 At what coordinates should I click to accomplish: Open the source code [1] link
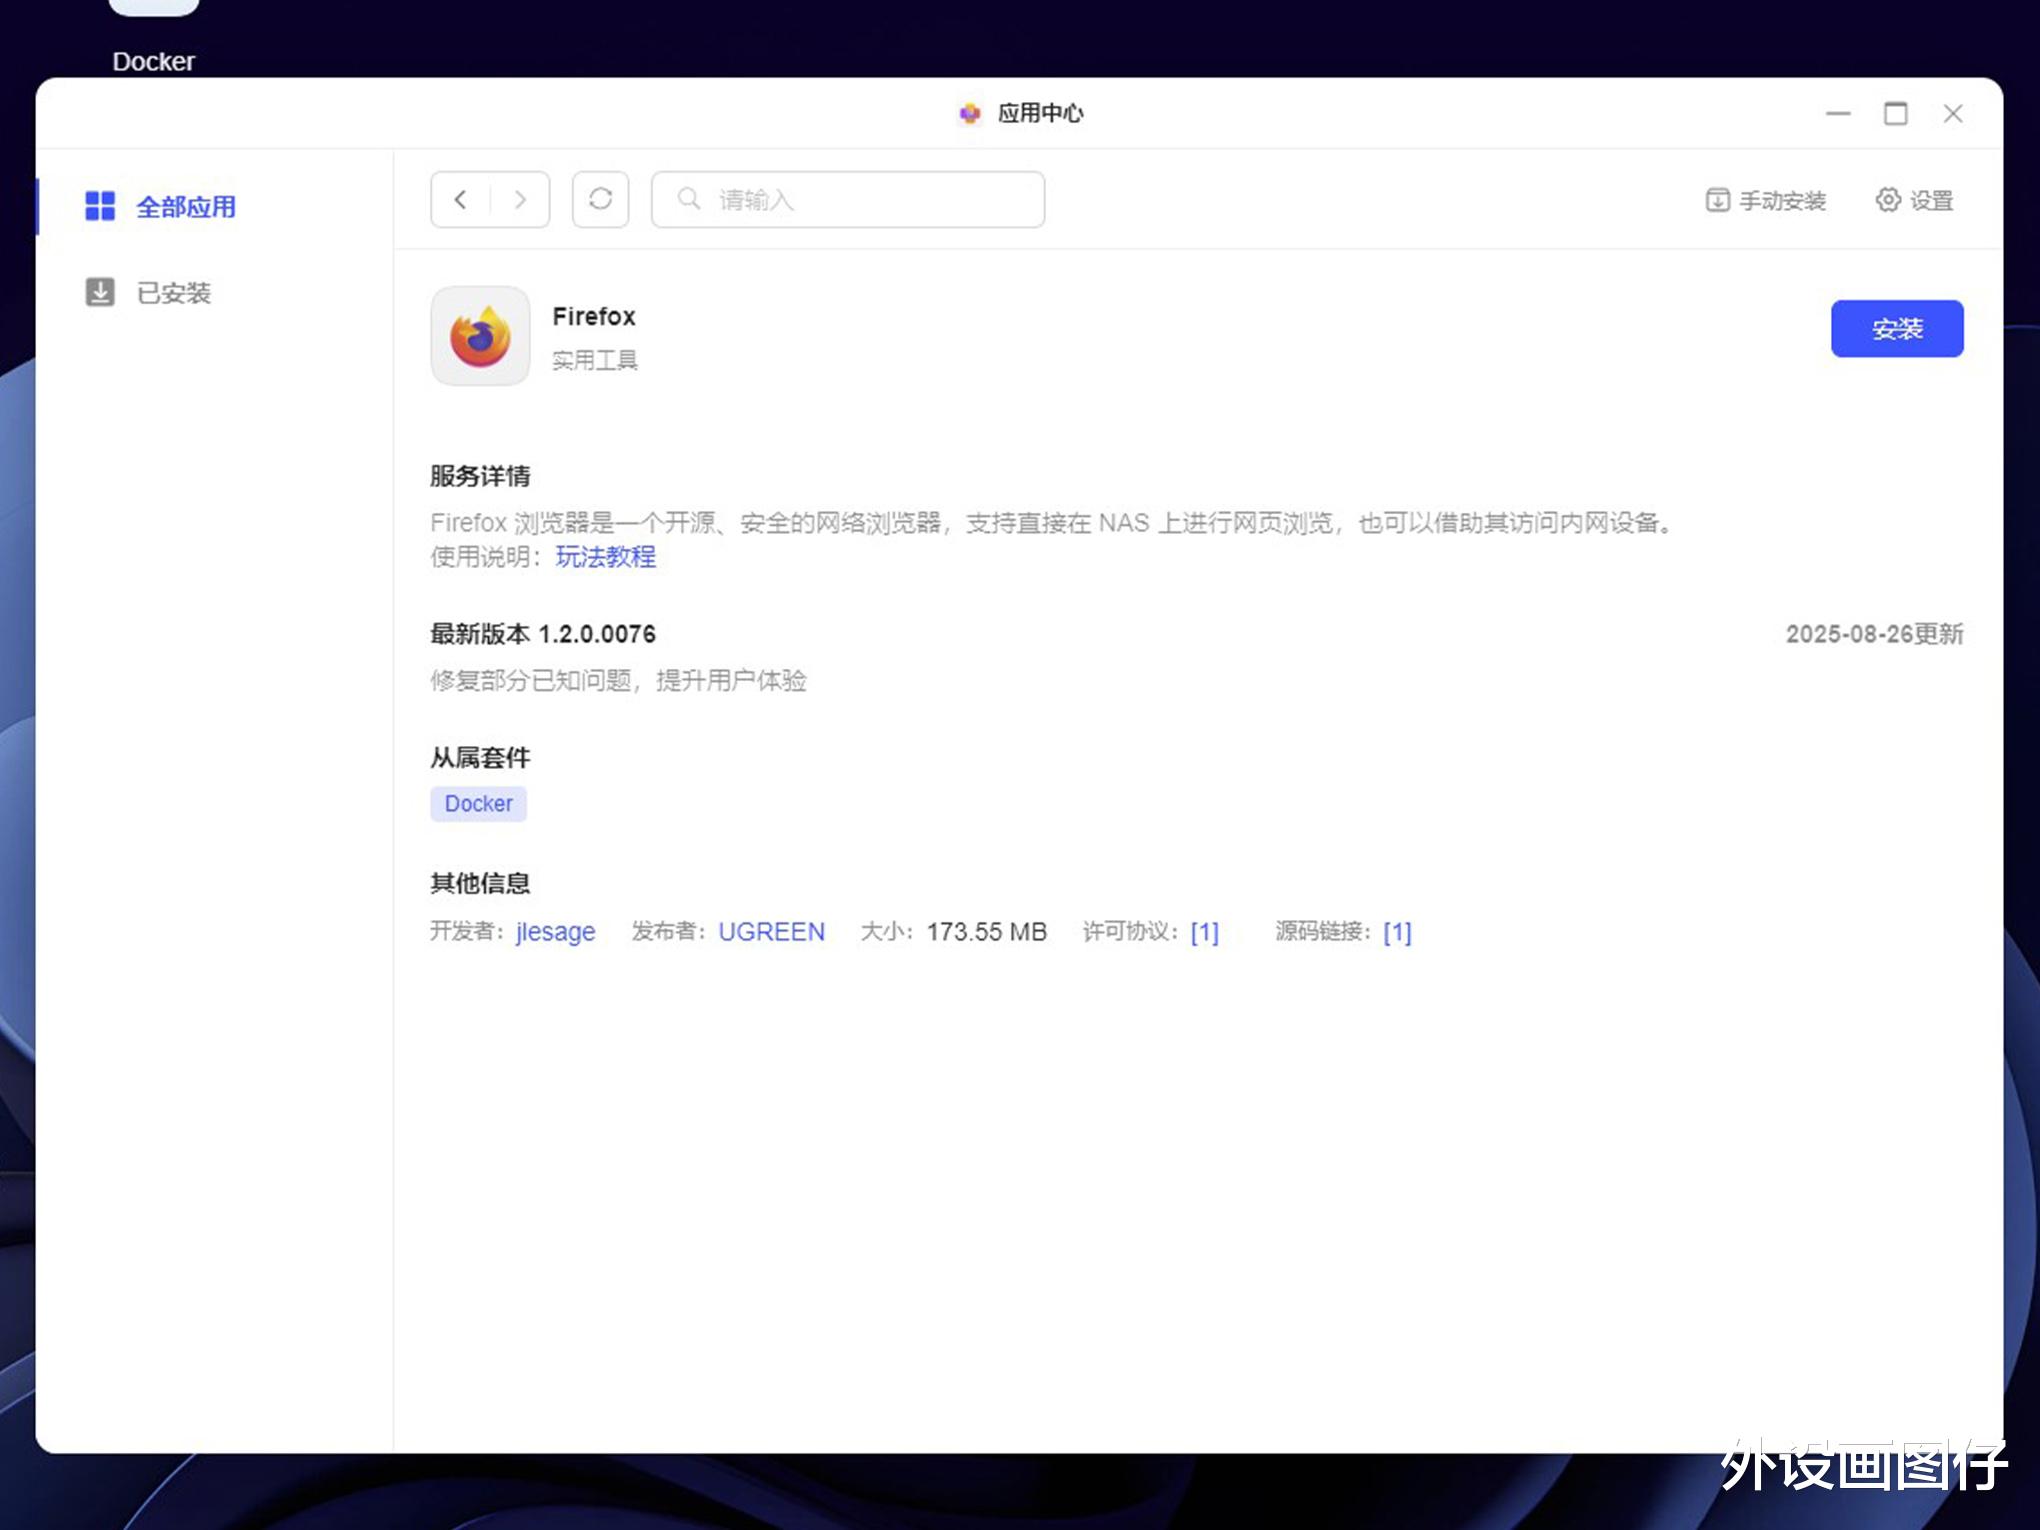(x=1397, y=932)
